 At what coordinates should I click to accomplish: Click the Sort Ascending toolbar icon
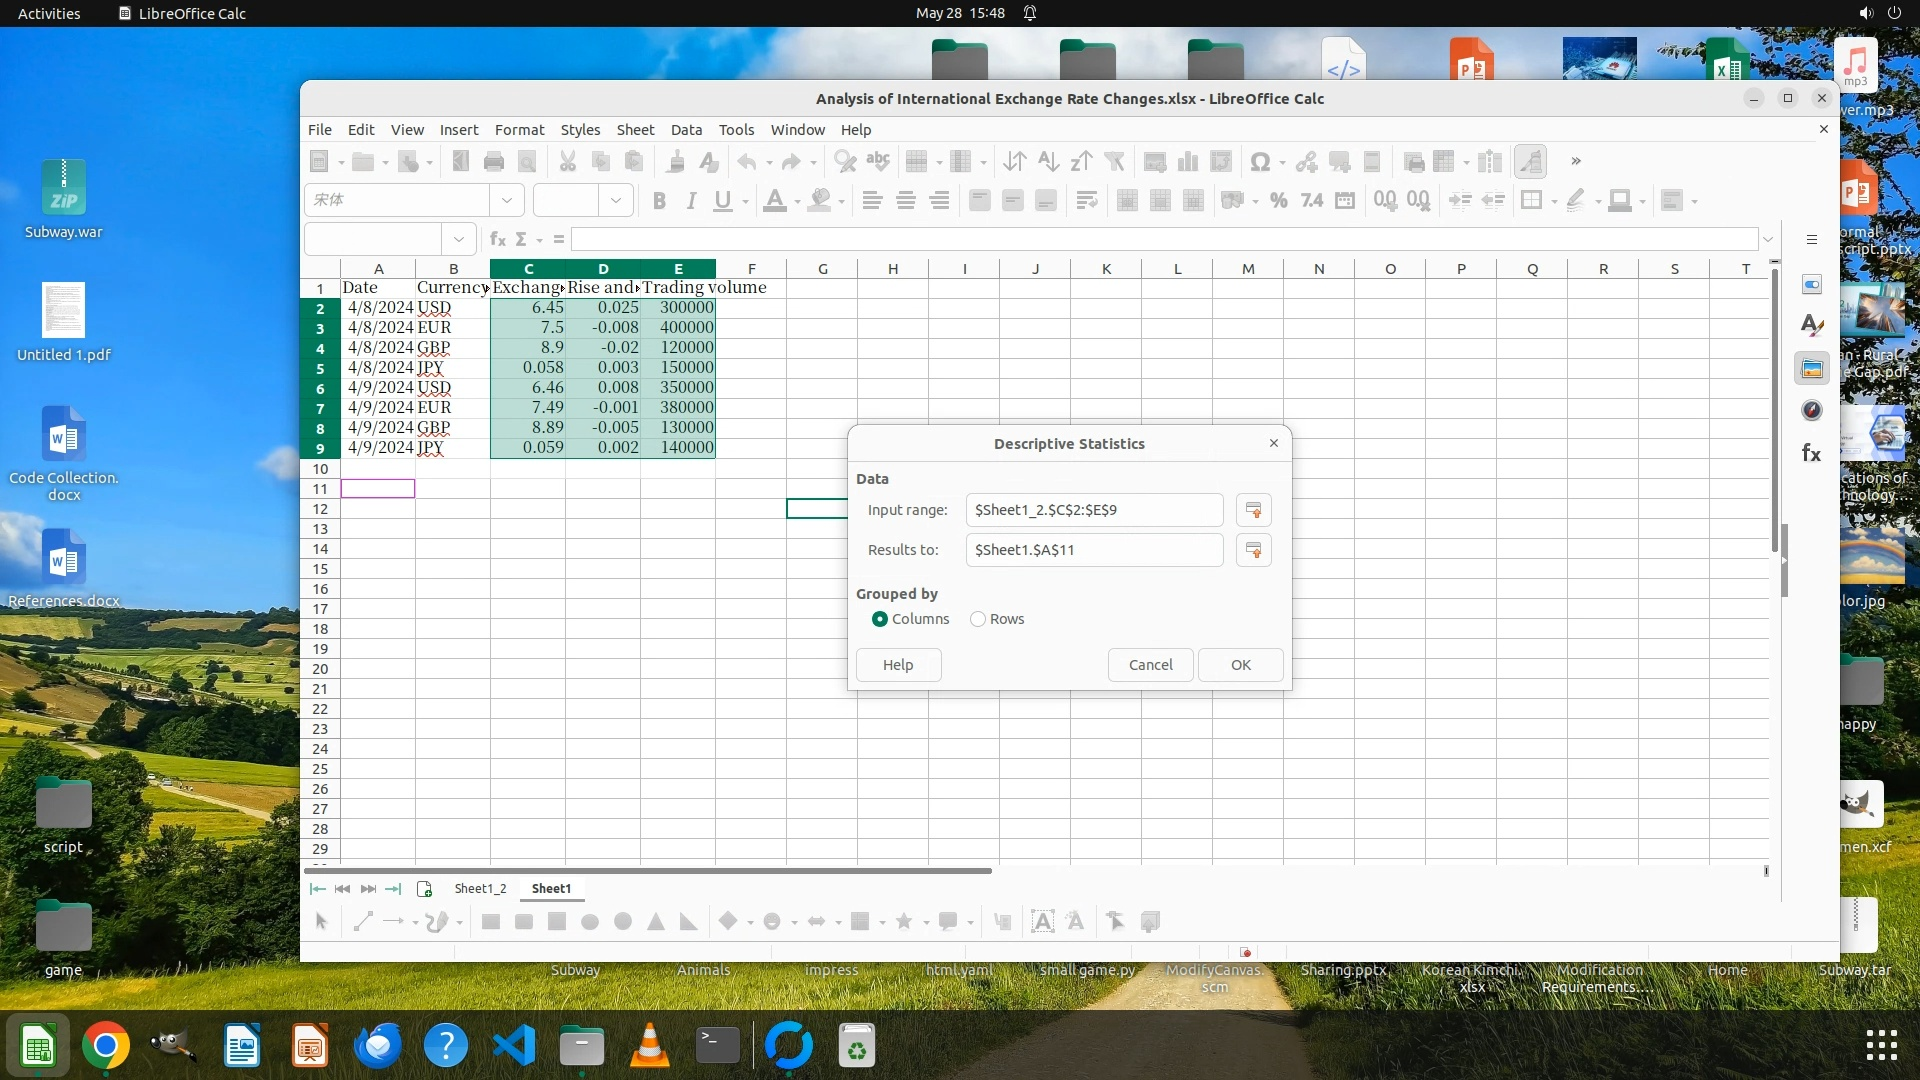point(1048,162)
